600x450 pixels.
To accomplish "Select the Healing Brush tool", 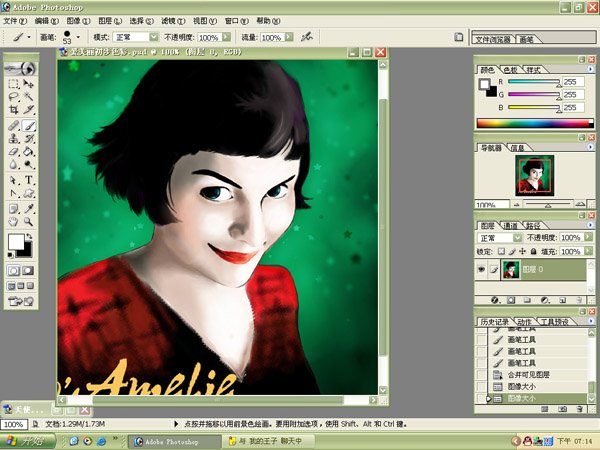I will [14, 126].
